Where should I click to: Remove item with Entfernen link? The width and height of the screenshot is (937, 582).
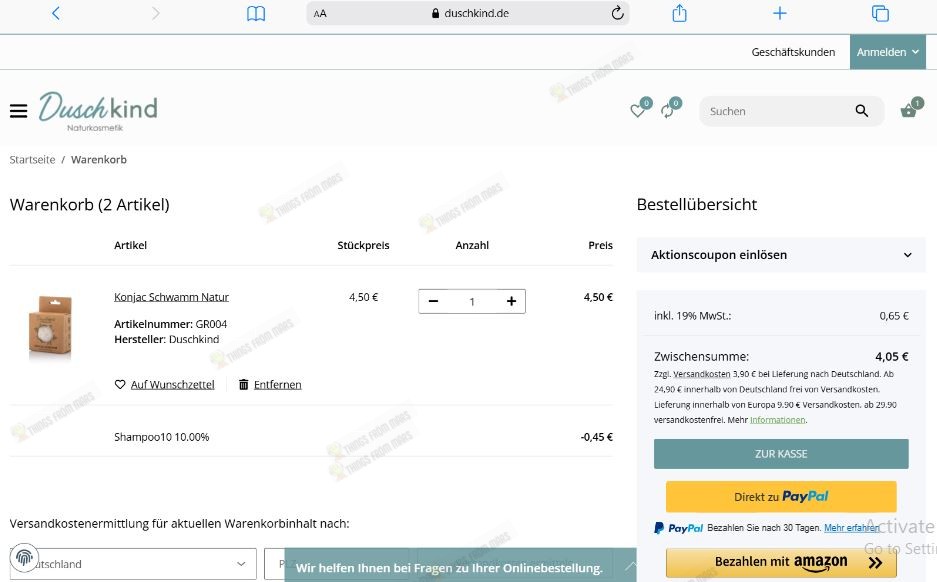click(x=277, y=384)
